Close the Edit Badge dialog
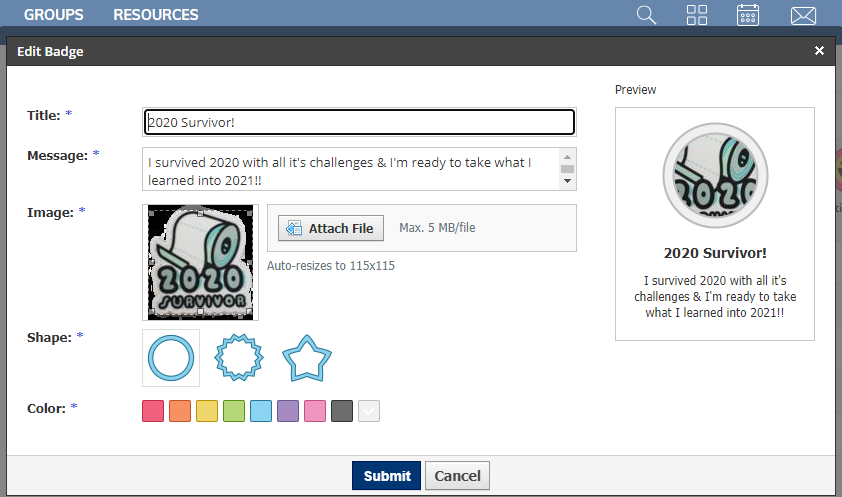This screenshot has width=842, height=497. (819, 50)
